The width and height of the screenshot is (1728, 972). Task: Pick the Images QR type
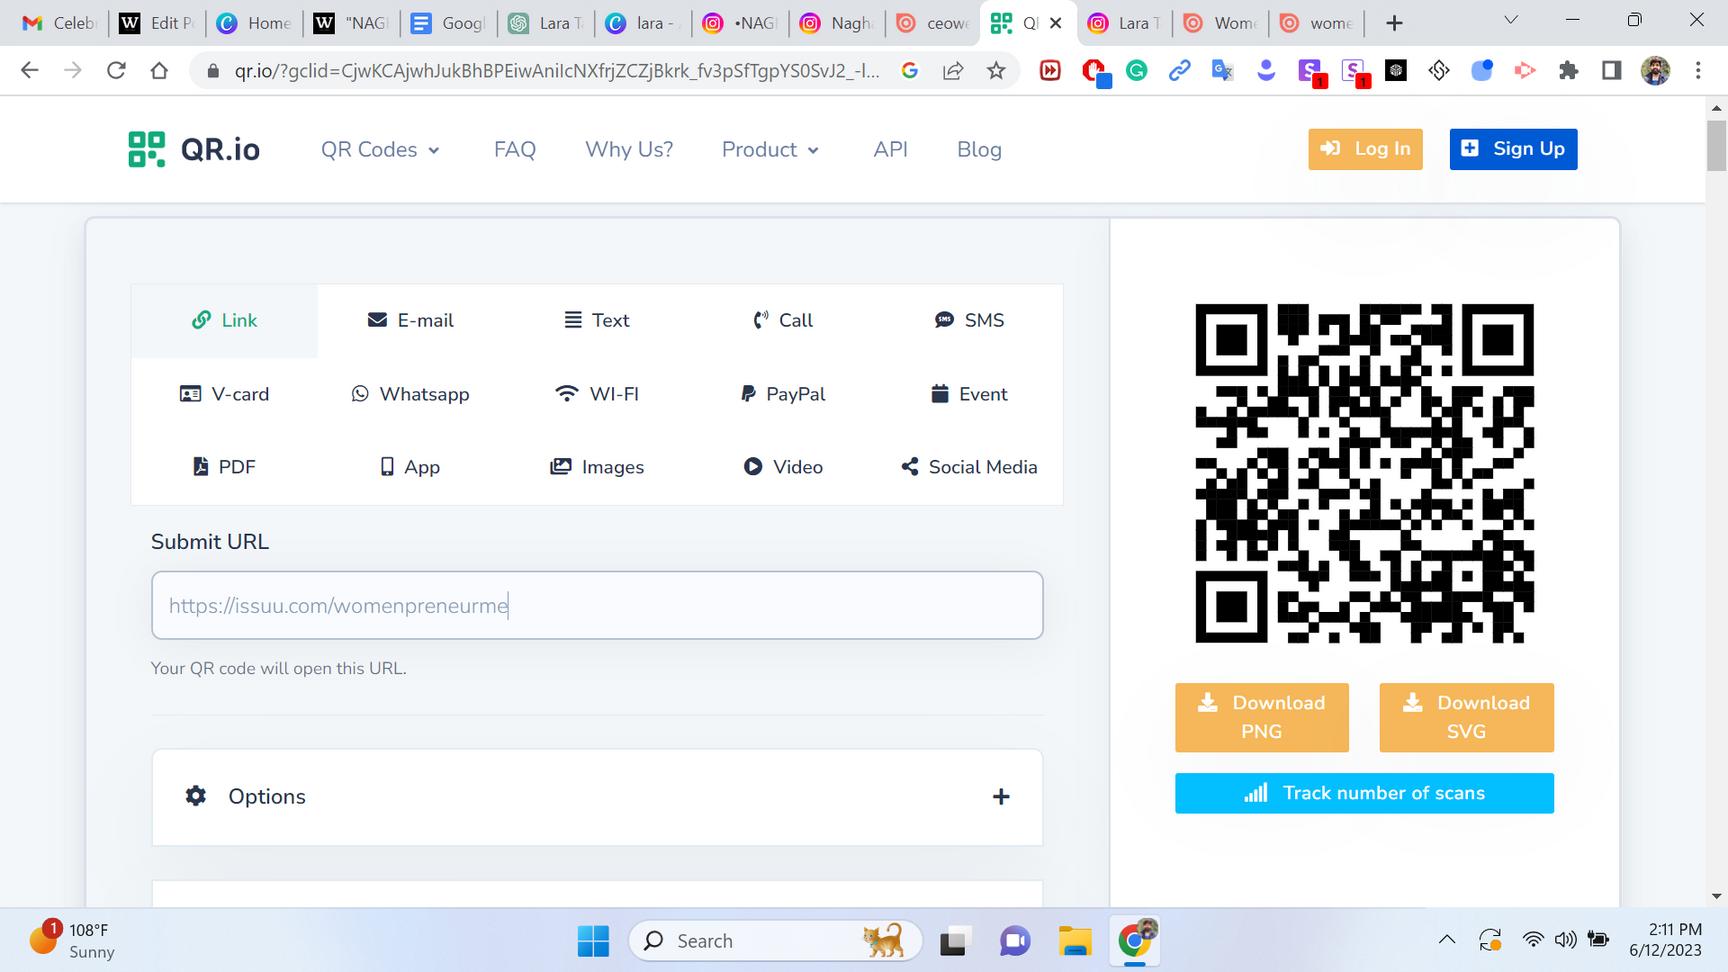(597, 467)
